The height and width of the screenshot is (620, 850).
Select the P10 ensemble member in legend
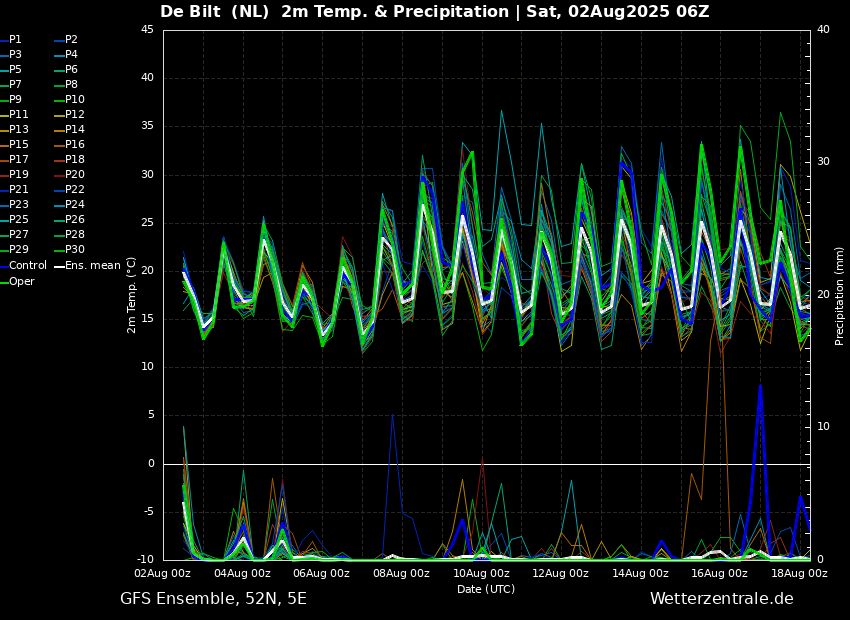click(x=75, y=100)
